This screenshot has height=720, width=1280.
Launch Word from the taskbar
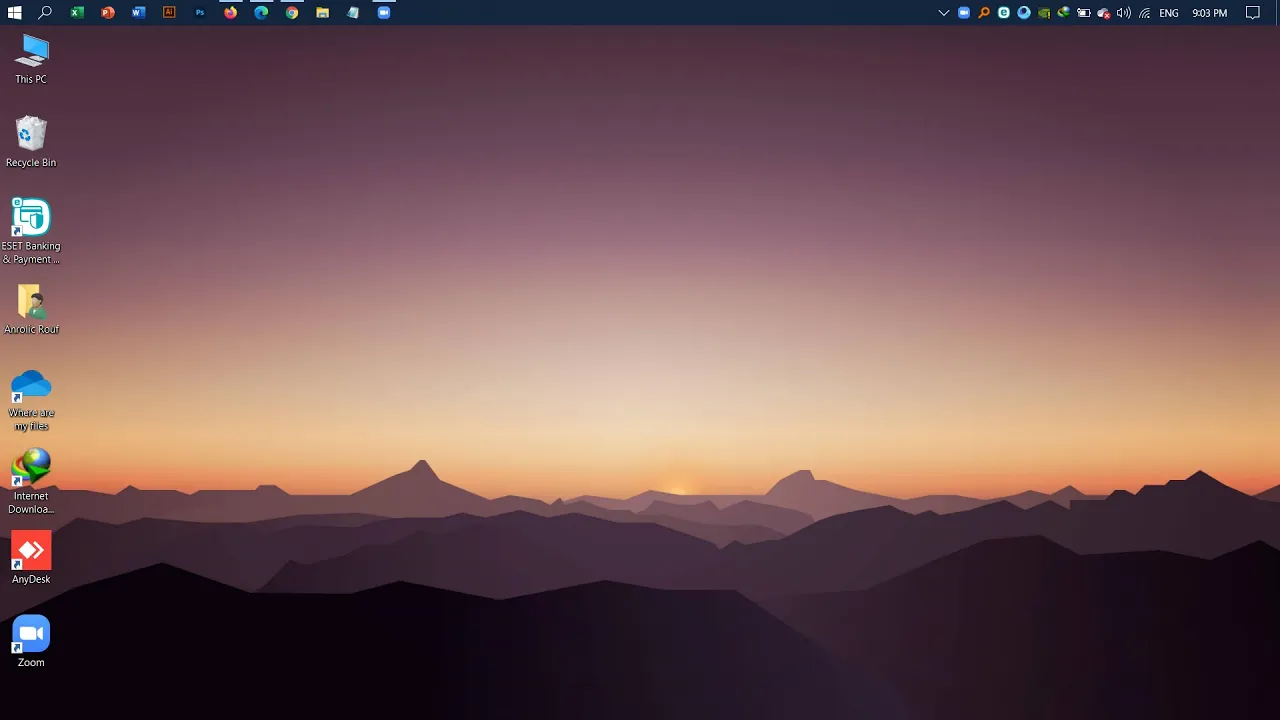pos(138,13)
